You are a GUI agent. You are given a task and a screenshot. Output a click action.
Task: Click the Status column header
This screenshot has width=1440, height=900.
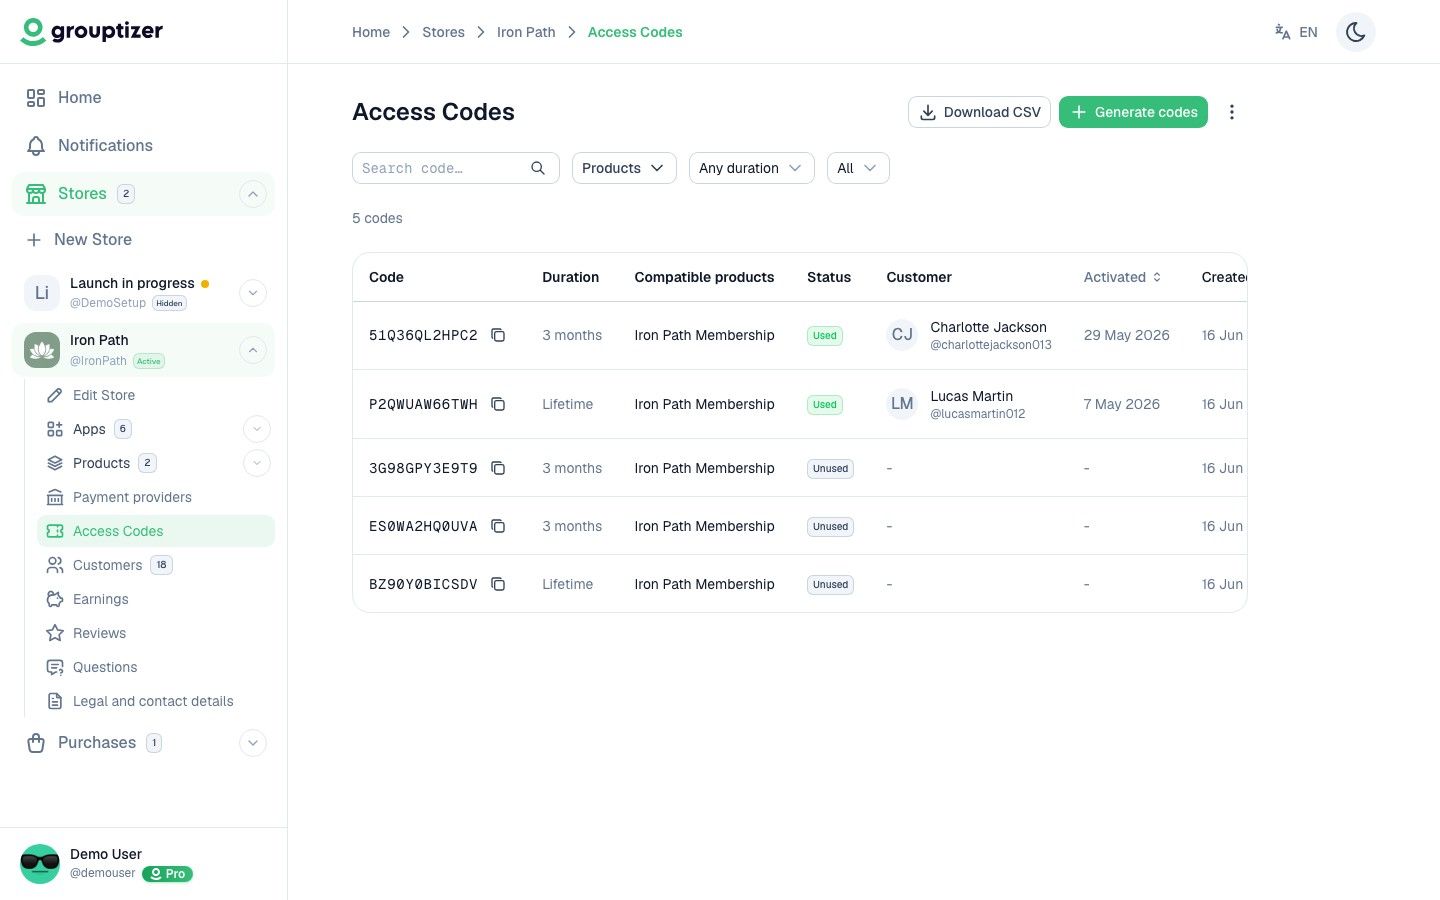click(829, 277)
